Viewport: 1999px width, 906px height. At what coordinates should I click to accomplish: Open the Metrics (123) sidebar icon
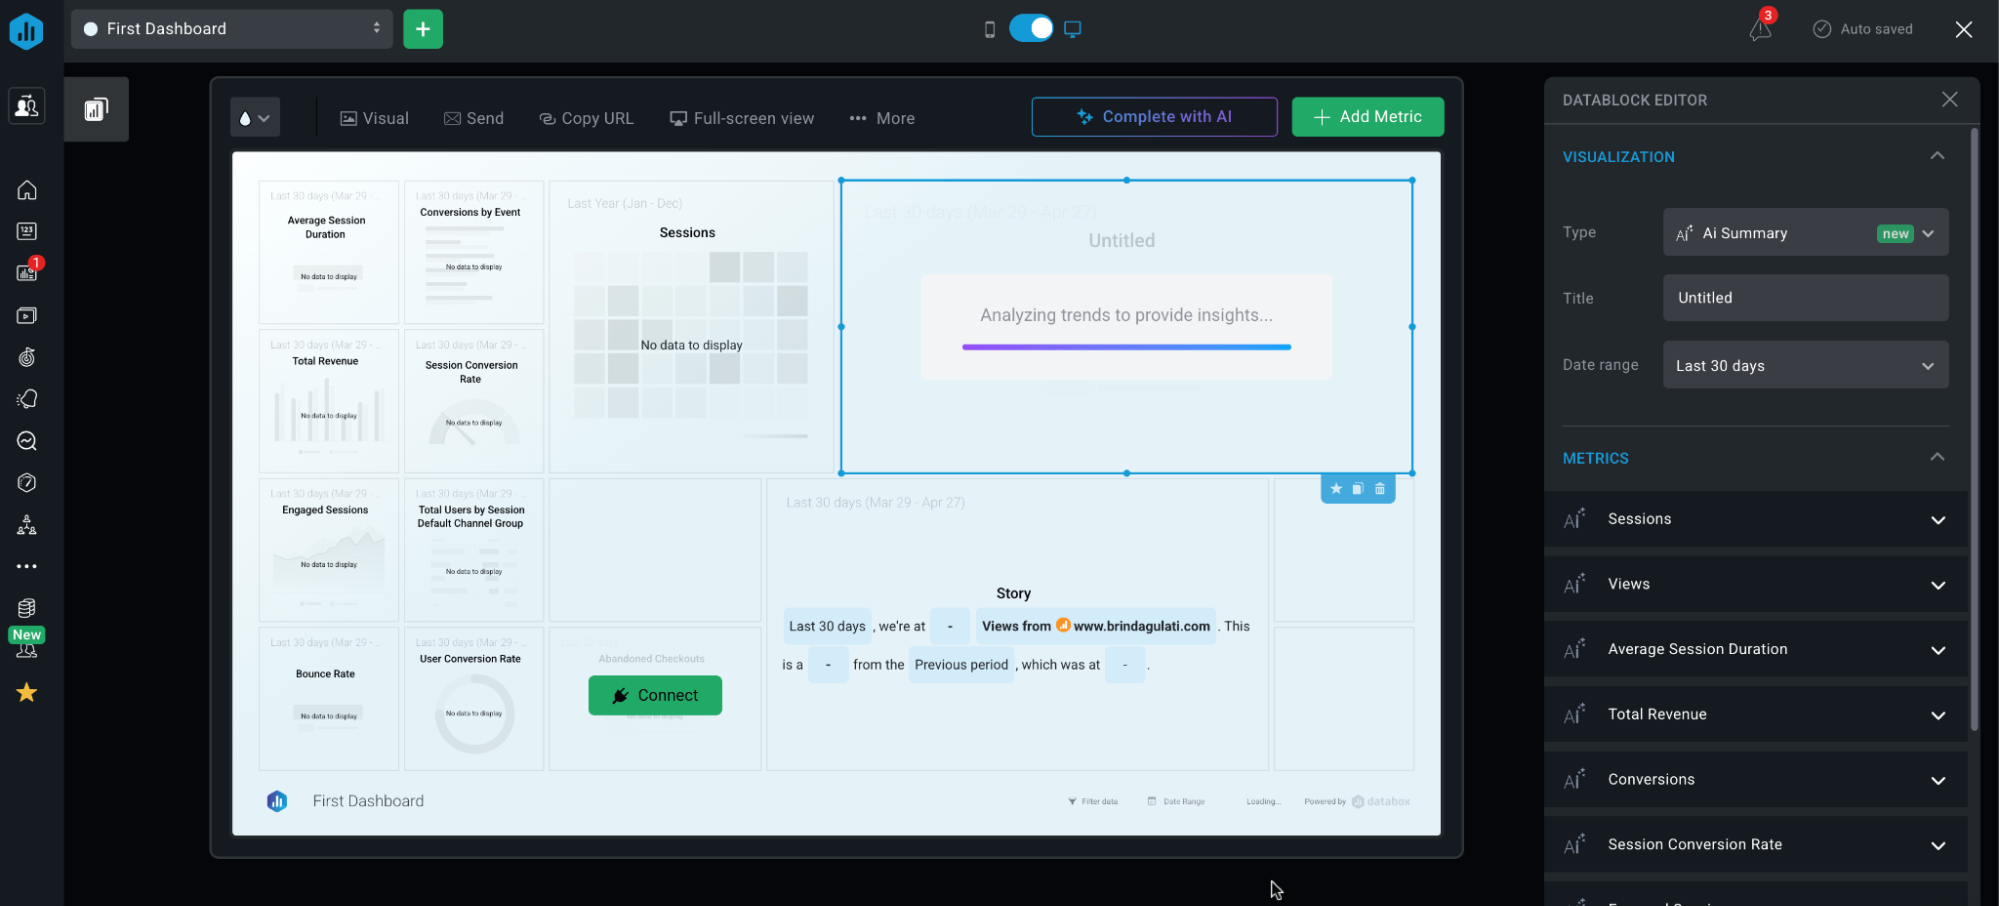coord(27,231)
